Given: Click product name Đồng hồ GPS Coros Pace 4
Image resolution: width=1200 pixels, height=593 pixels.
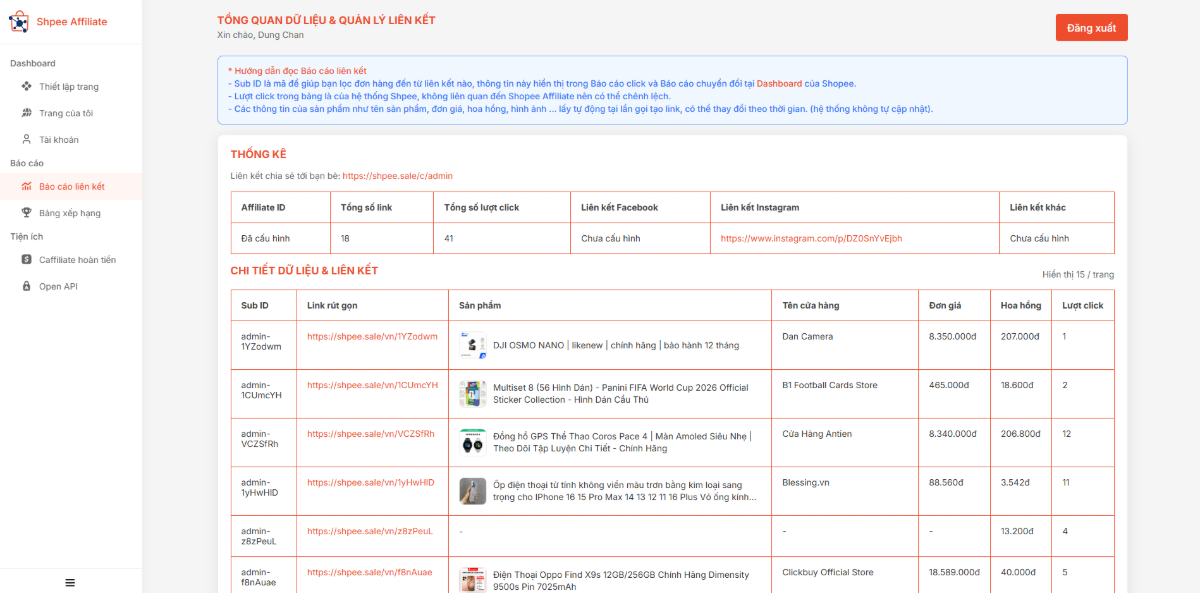Looking at the screenshot, I should (x=622, y=442).
